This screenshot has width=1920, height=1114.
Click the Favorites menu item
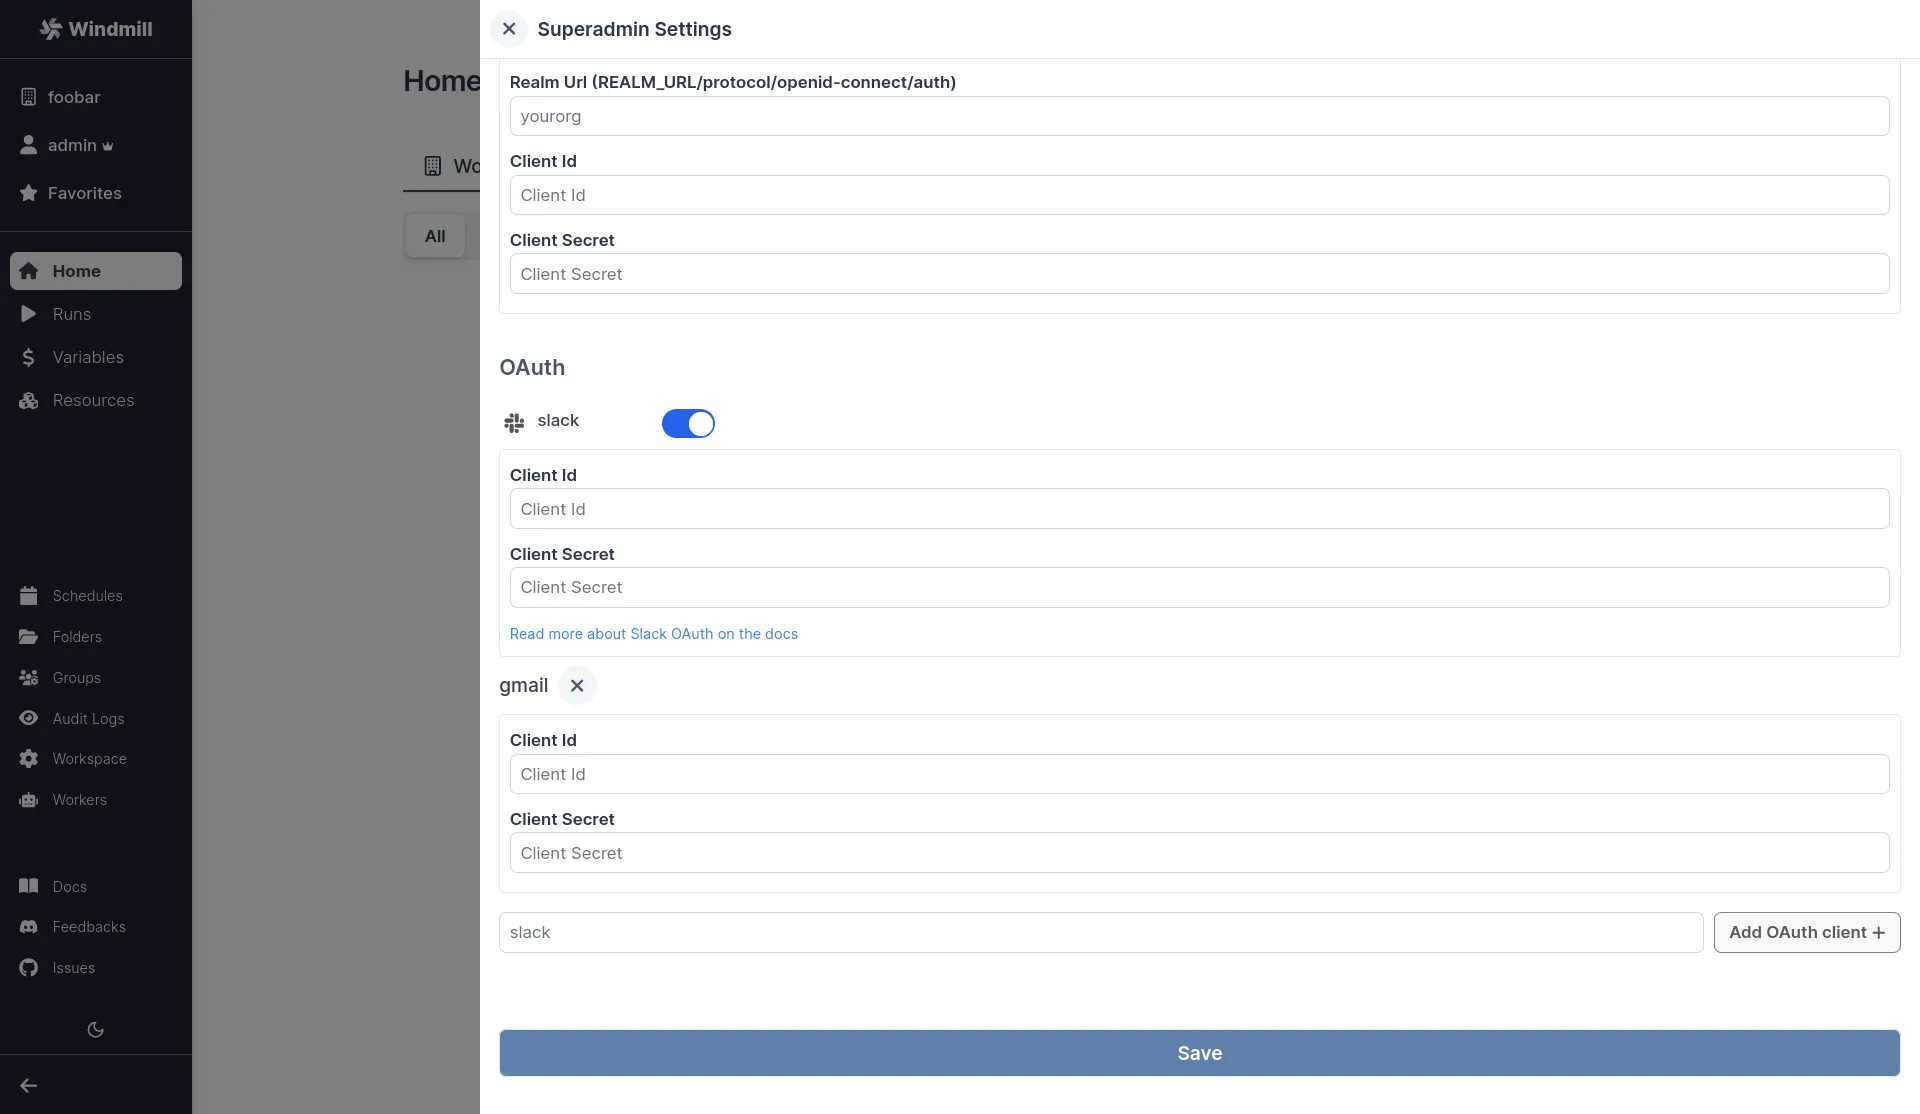pos(84,192)
